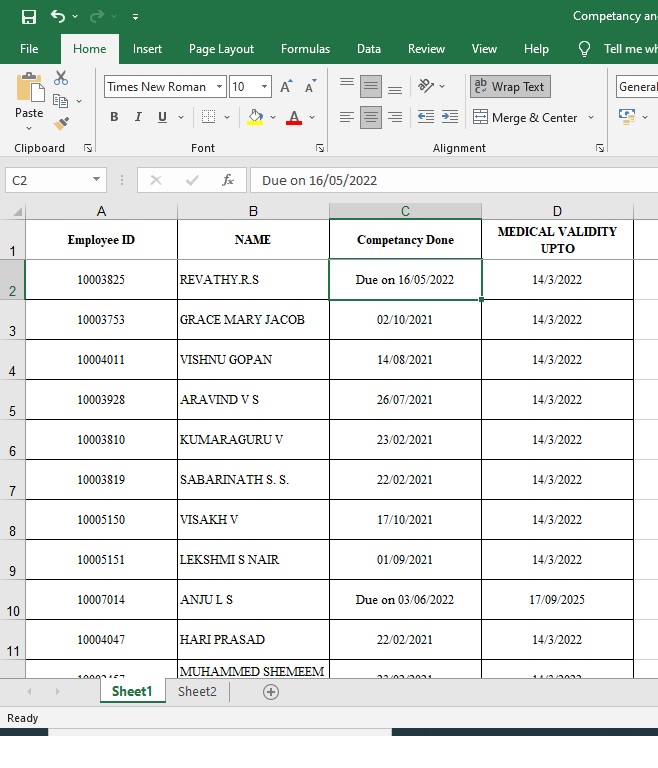This screenshot has width=658, height=768.
Task: Decrease font size with the smaller A
Action: [x=311, y=86]
